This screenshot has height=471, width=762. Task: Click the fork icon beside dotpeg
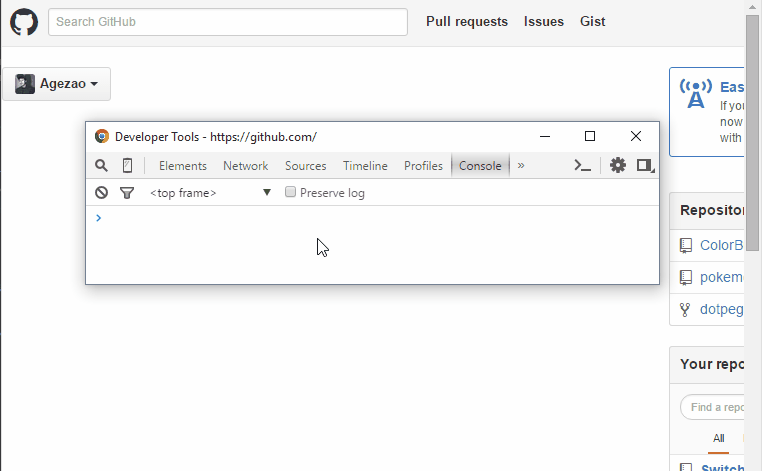pyautogui.click(x=685, y=310)
